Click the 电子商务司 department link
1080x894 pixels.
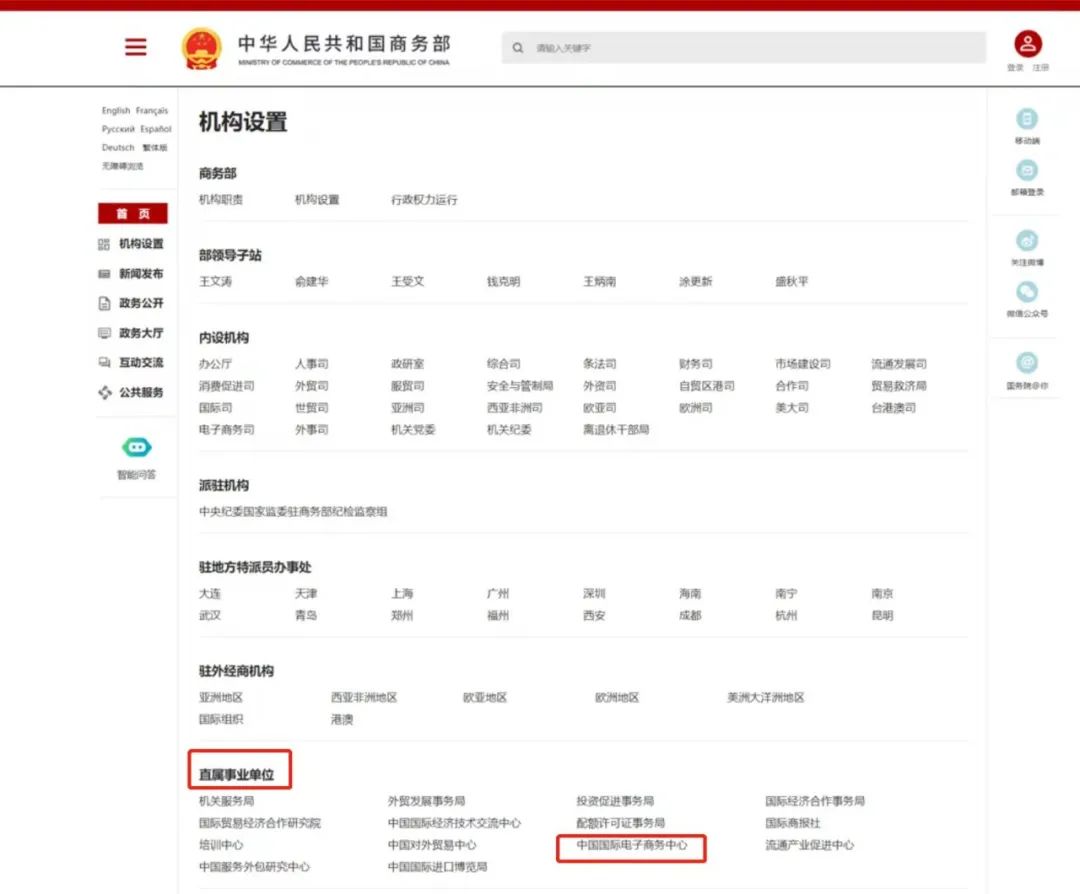(226, 430)
